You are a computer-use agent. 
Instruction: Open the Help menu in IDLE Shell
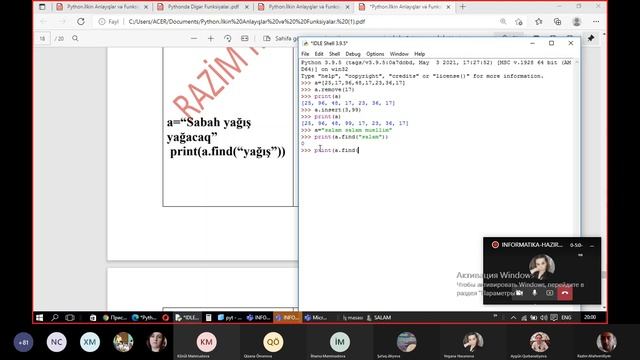[419, 54]
